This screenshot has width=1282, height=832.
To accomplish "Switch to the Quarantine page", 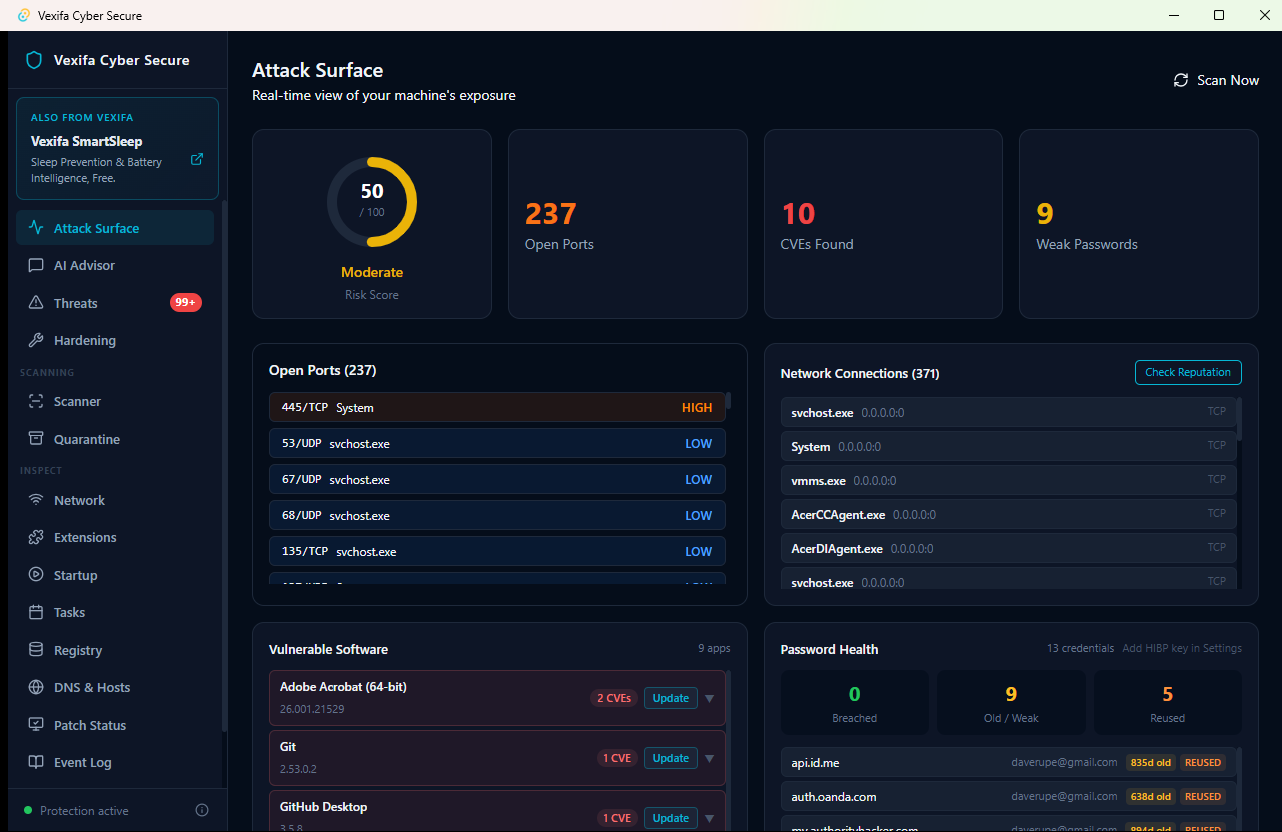I will tap(115, 439).
